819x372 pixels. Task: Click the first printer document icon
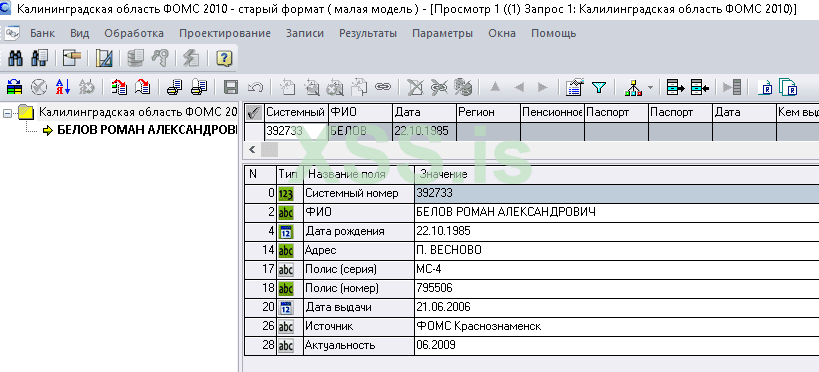[174, 87]
